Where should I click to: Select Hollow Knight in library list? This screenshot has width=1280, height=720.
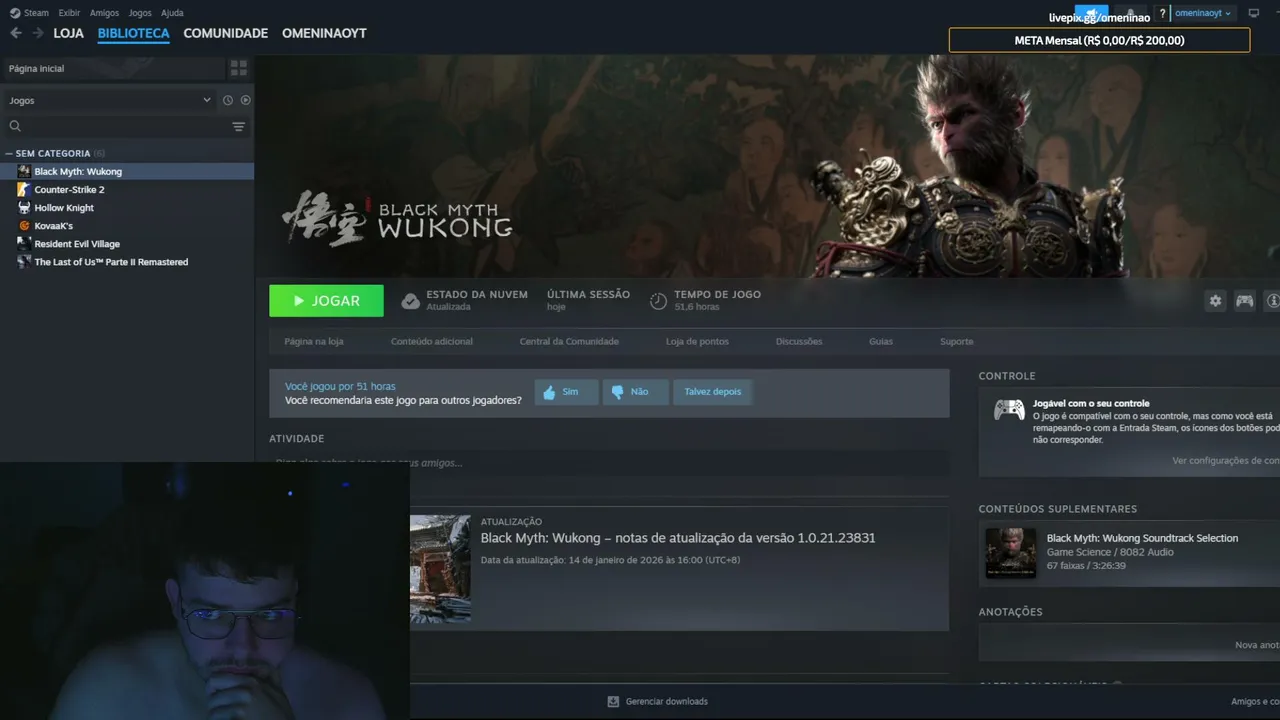point(127,208)
